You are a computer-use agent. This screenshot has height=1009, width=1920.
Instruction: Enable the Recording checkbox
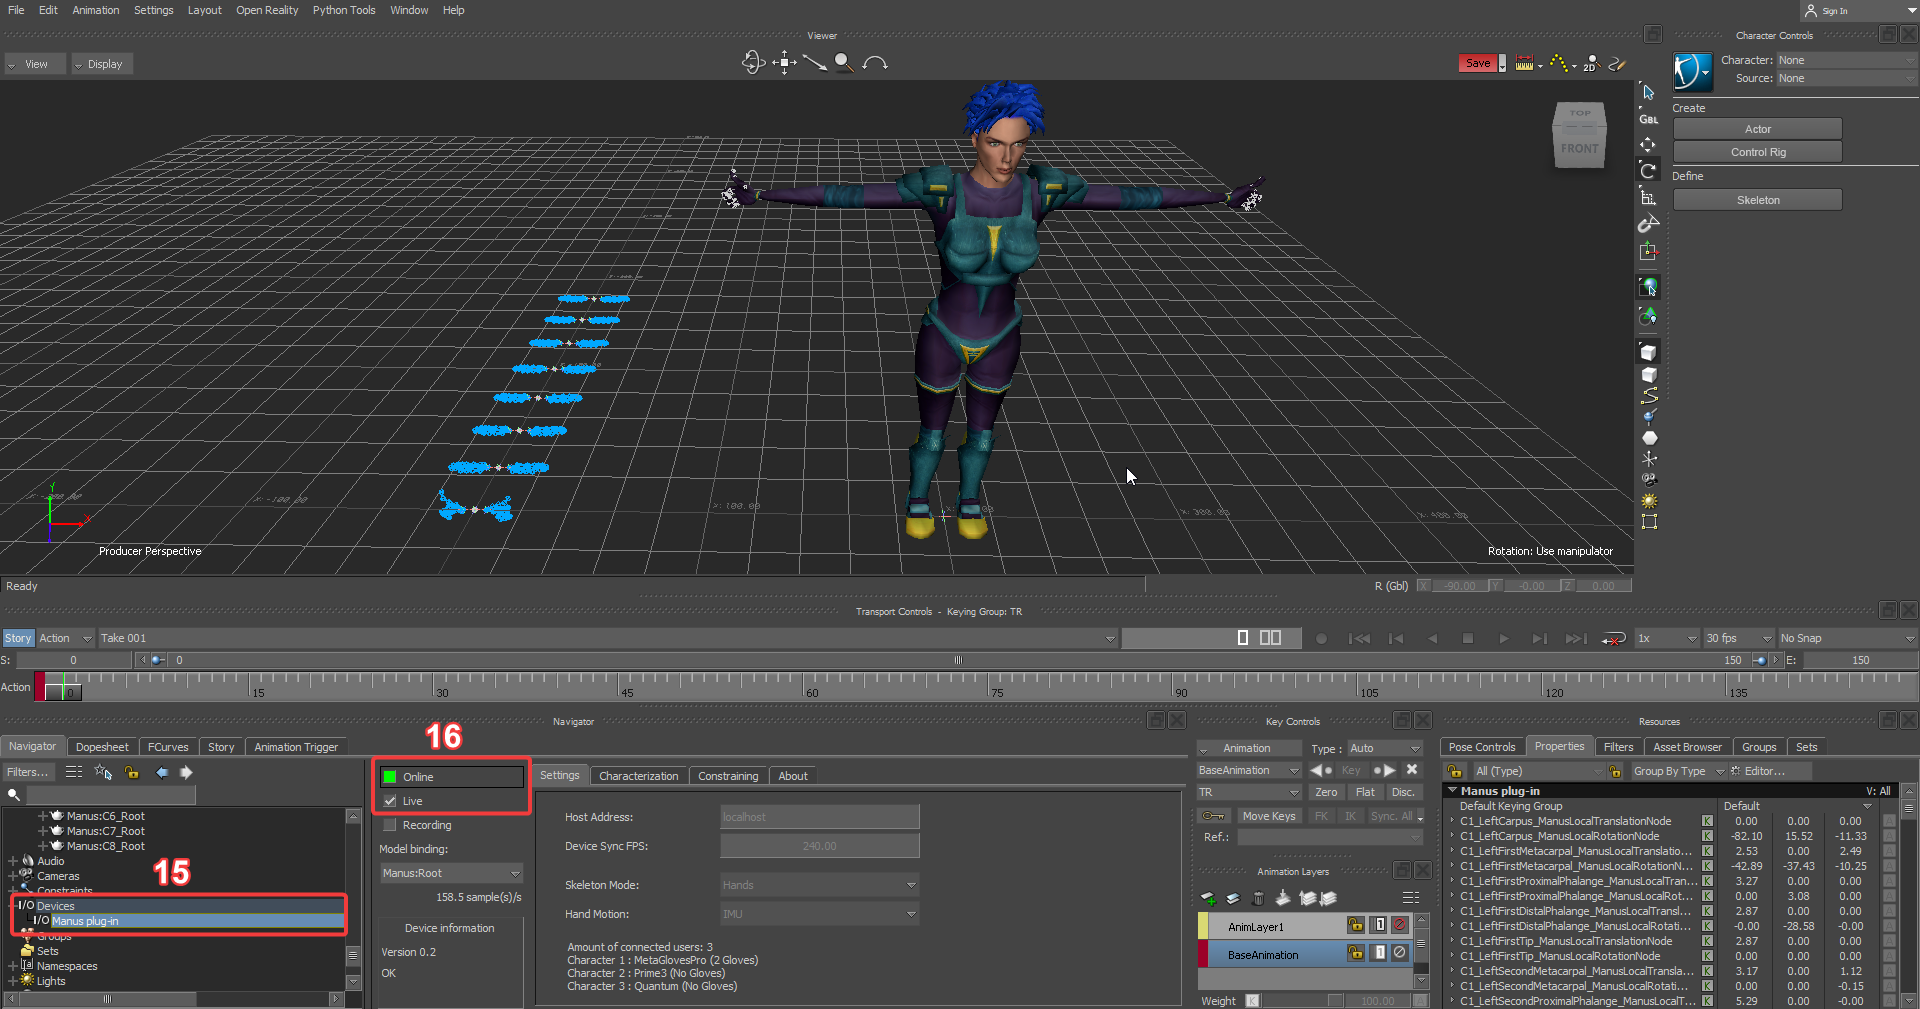tap(390, 825)
